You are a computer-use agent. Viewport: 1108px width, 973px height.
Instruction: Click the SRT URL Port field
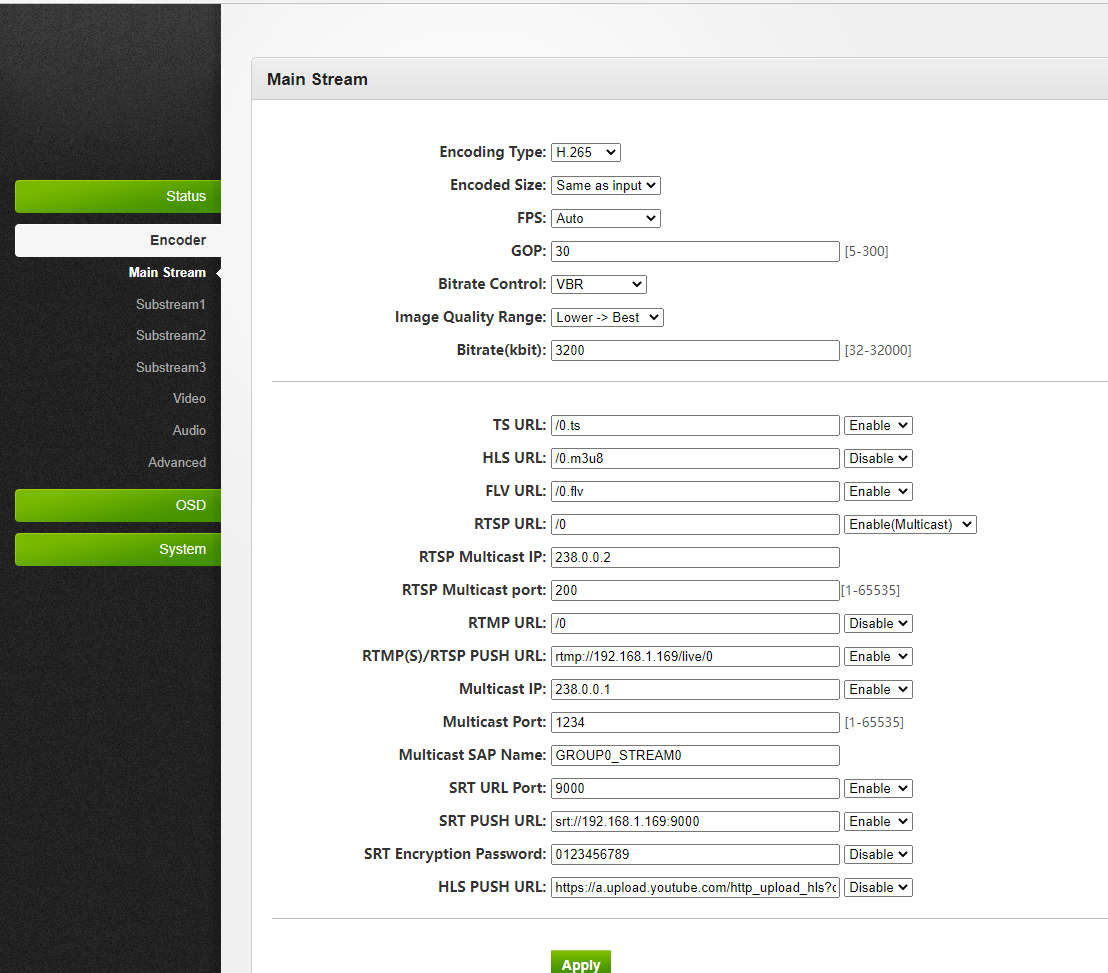click(695, 788)
